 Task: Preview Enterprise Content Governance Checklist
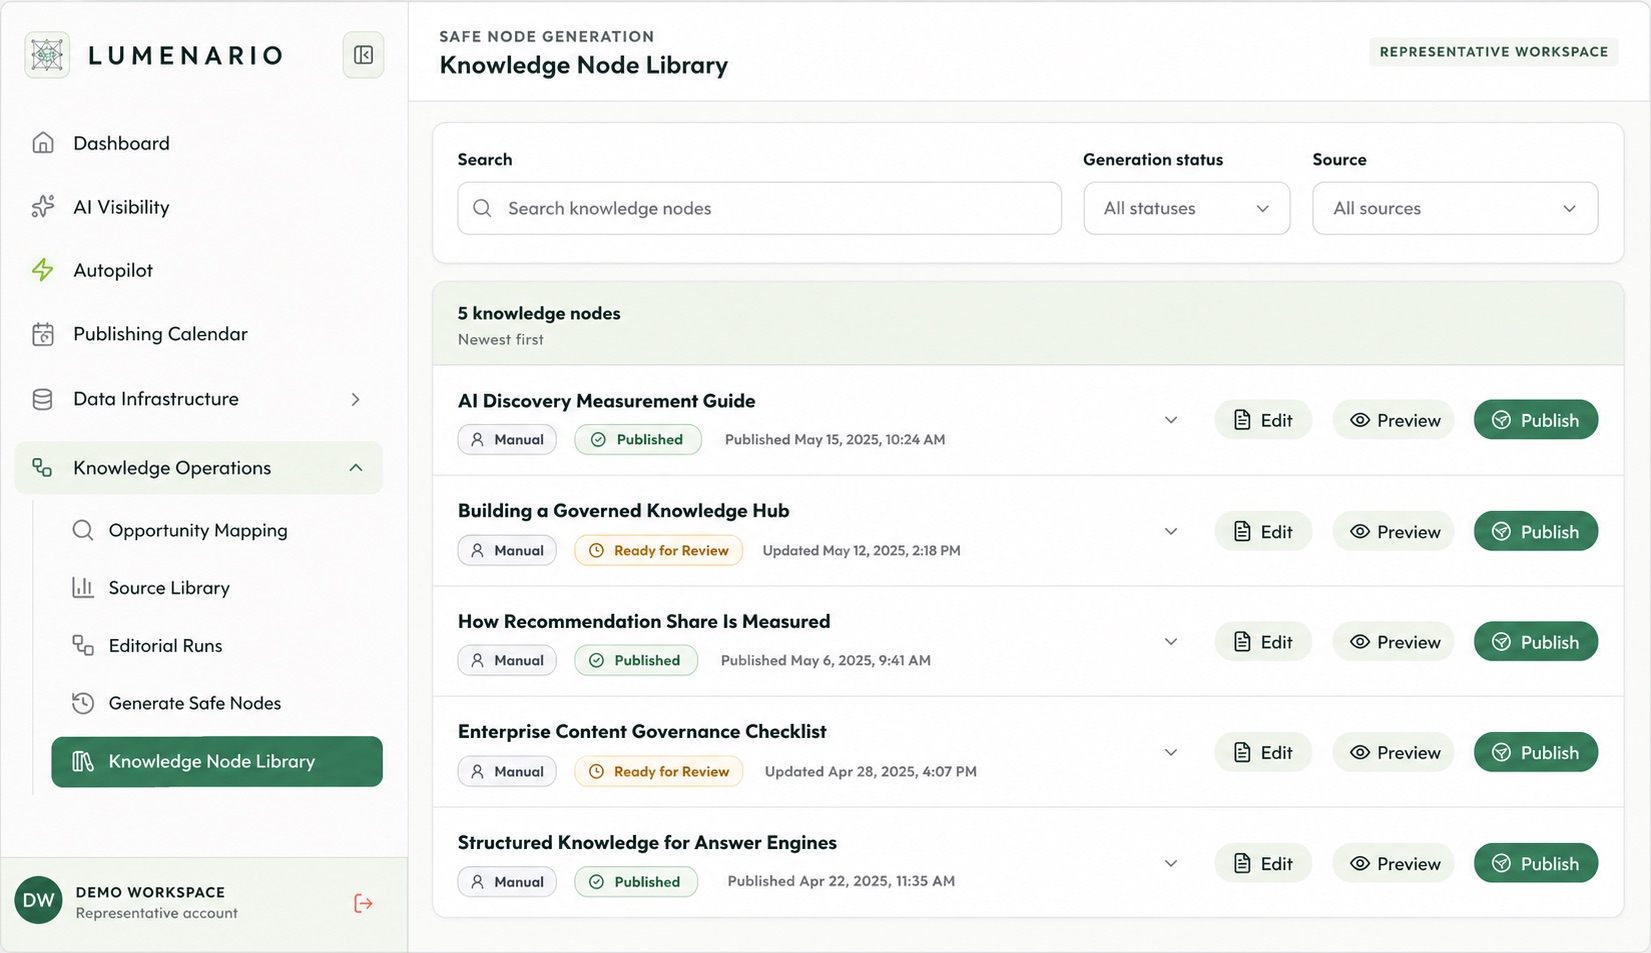1394,752
